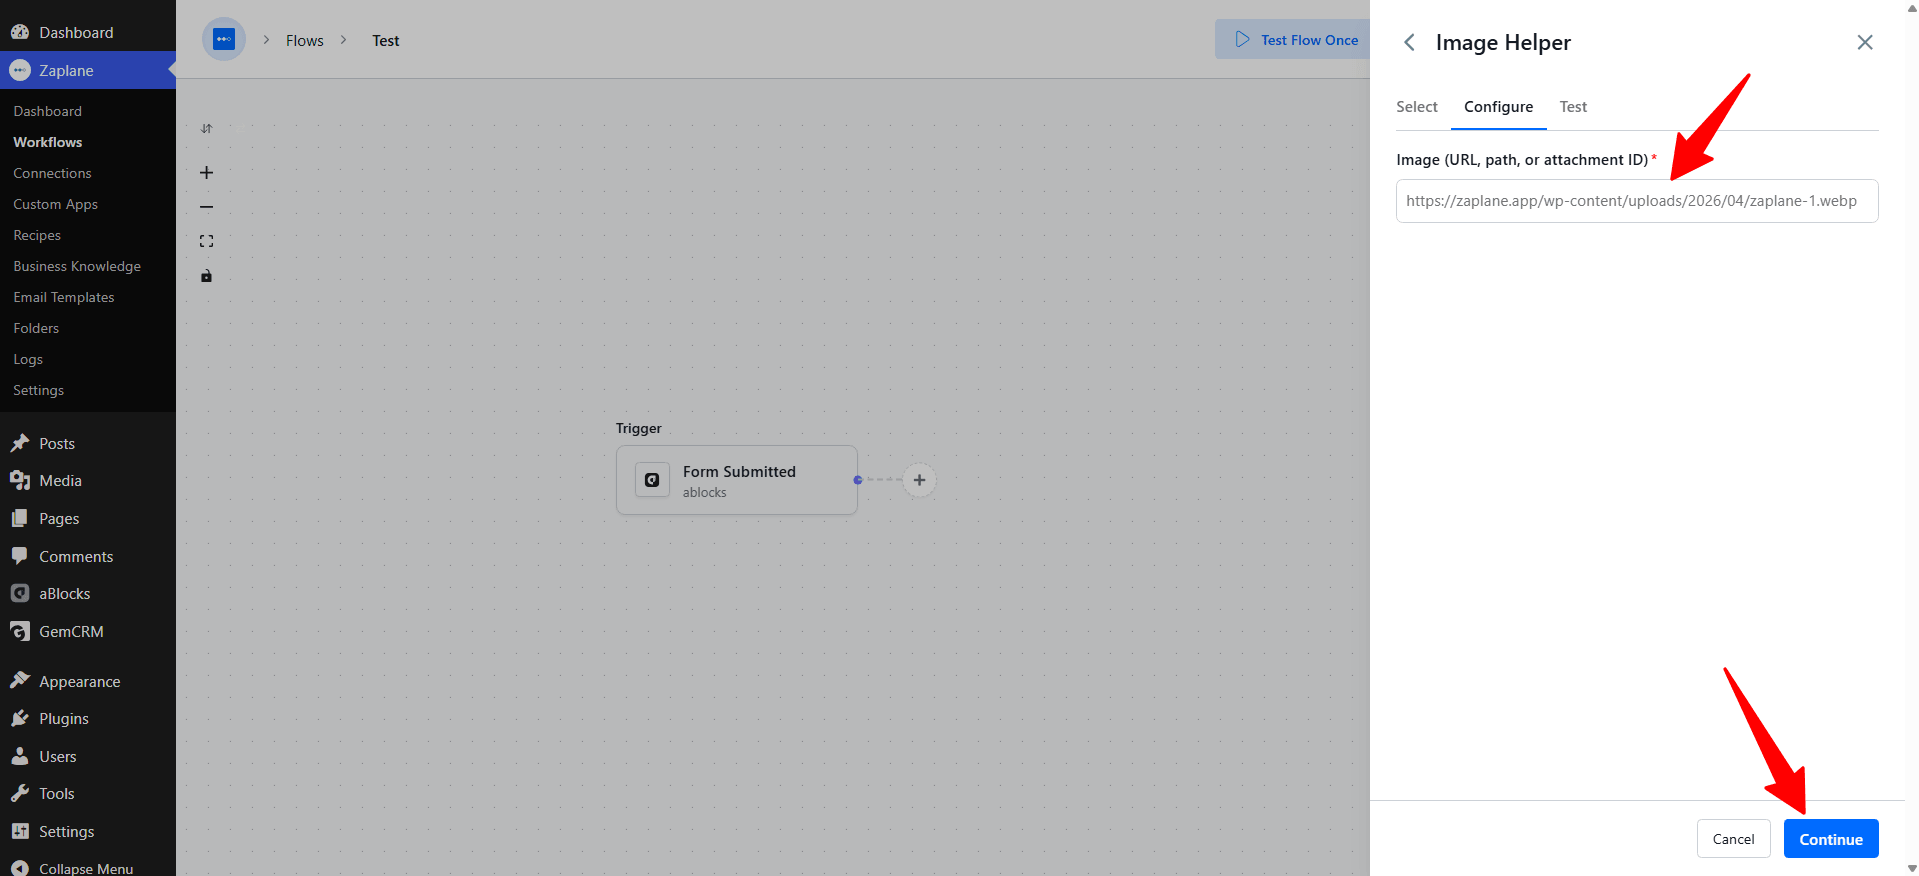Switch to the Test tab
The height and width of the screenshot is (876, 1919).
(1573, 107)
